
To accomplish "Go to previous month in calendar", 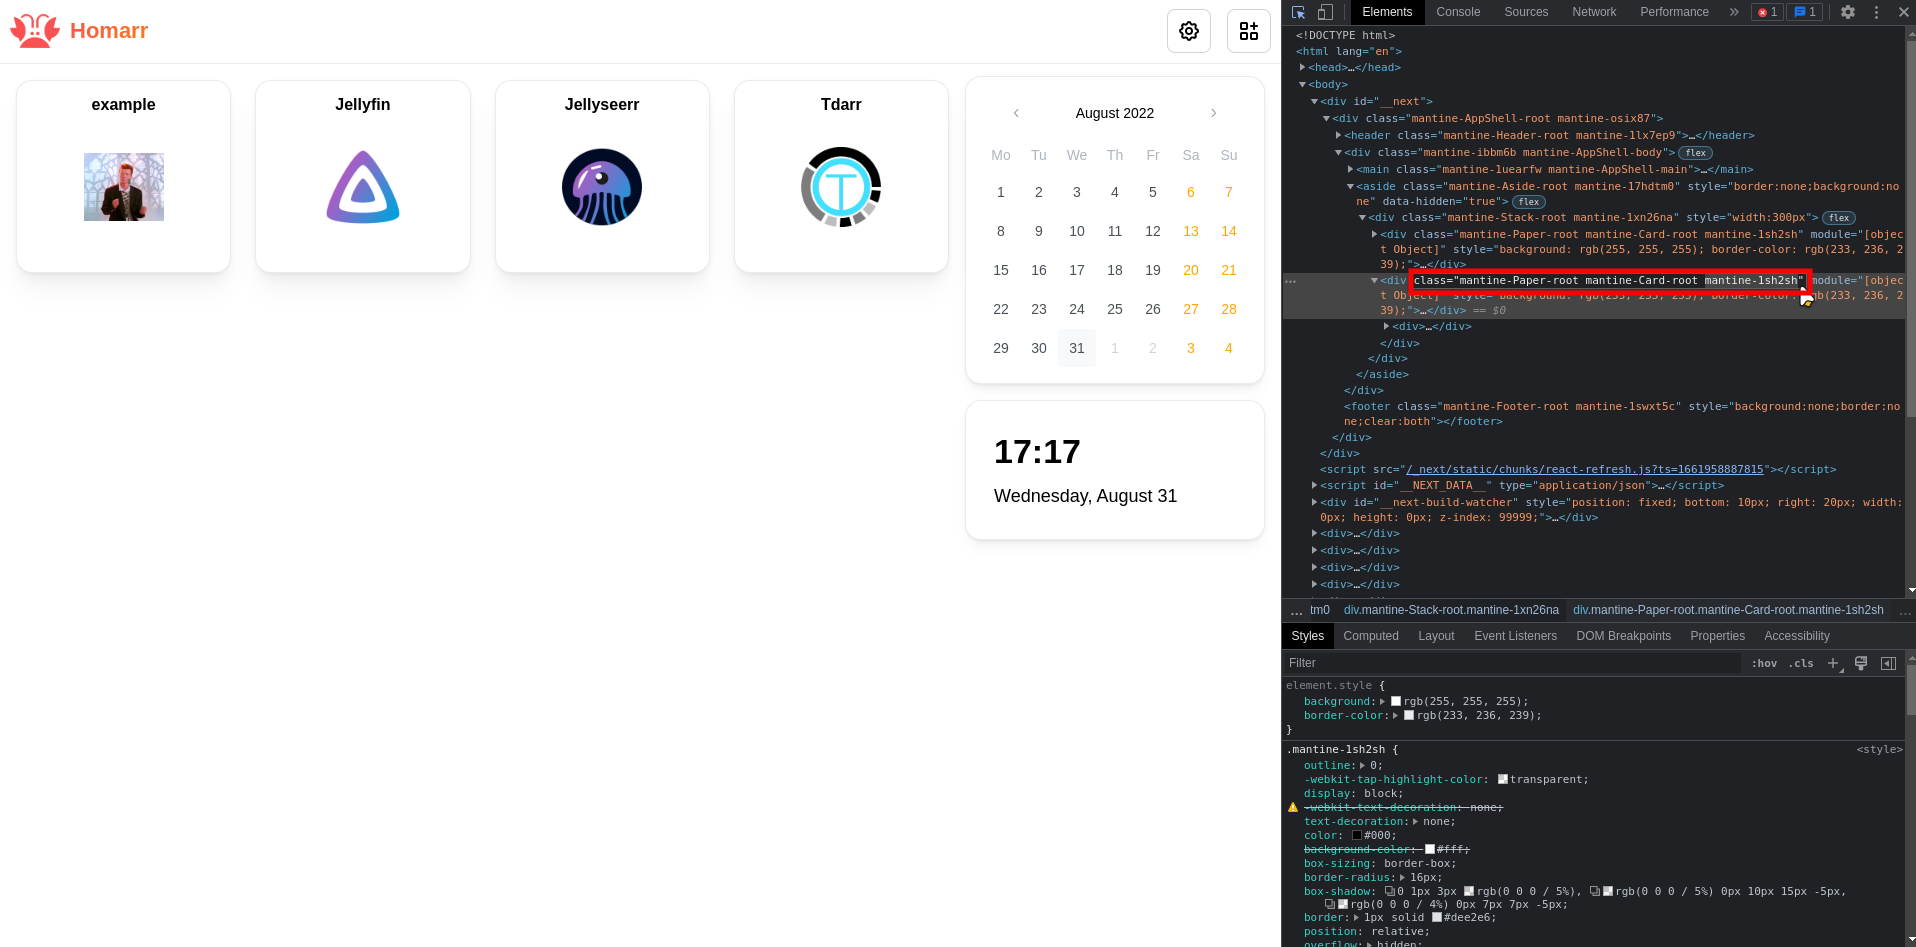I will click(1016, 113).
